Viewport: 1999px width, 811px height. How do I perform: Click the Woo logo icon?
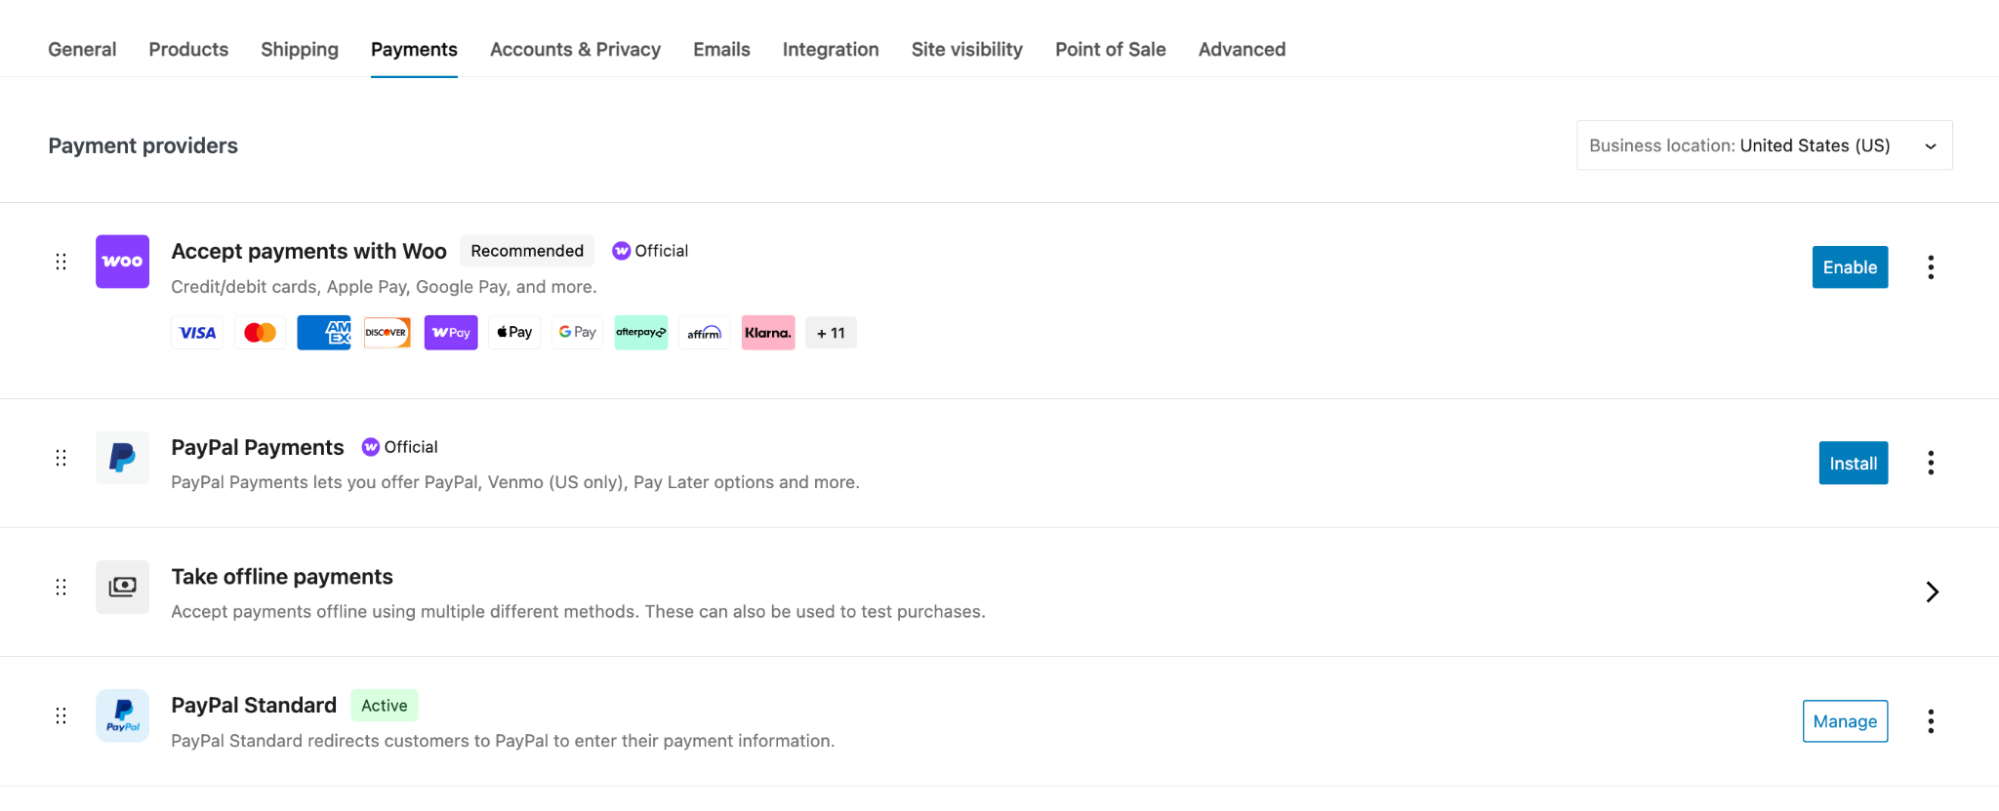(x=122, y=261)
